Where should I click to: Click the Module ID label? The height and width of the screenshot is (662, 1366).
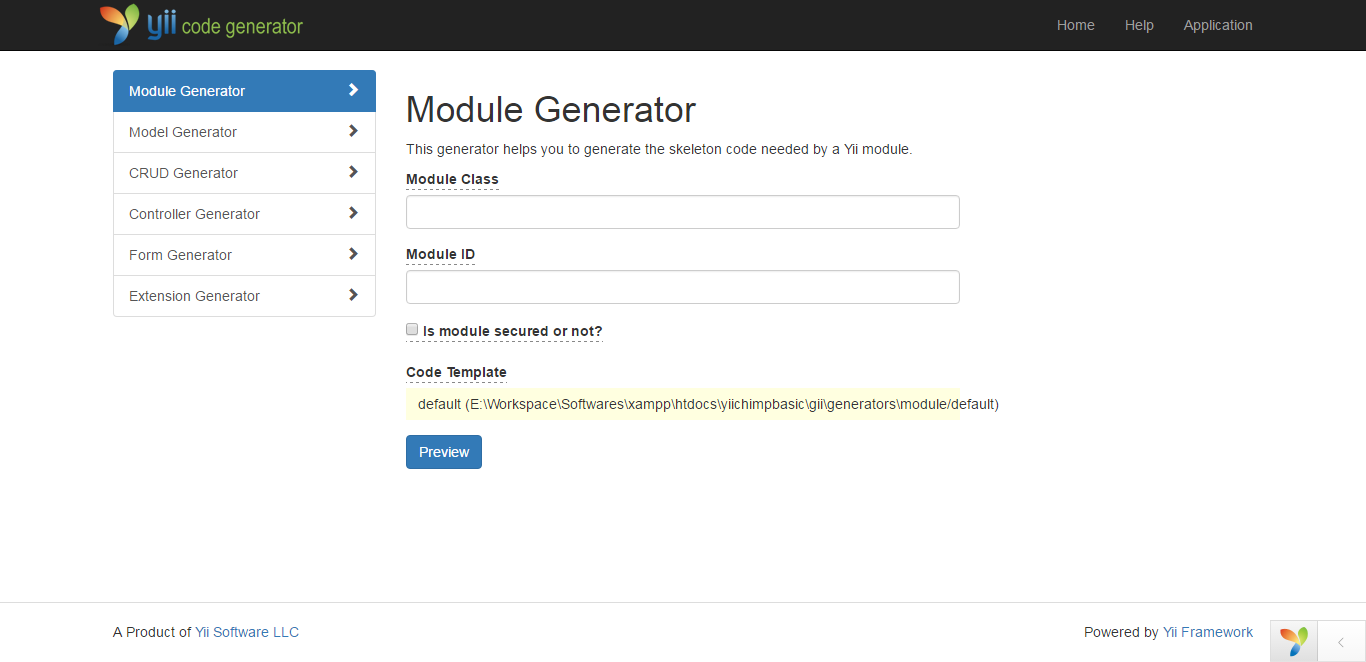pyautogui.click(x=440, y=254)
